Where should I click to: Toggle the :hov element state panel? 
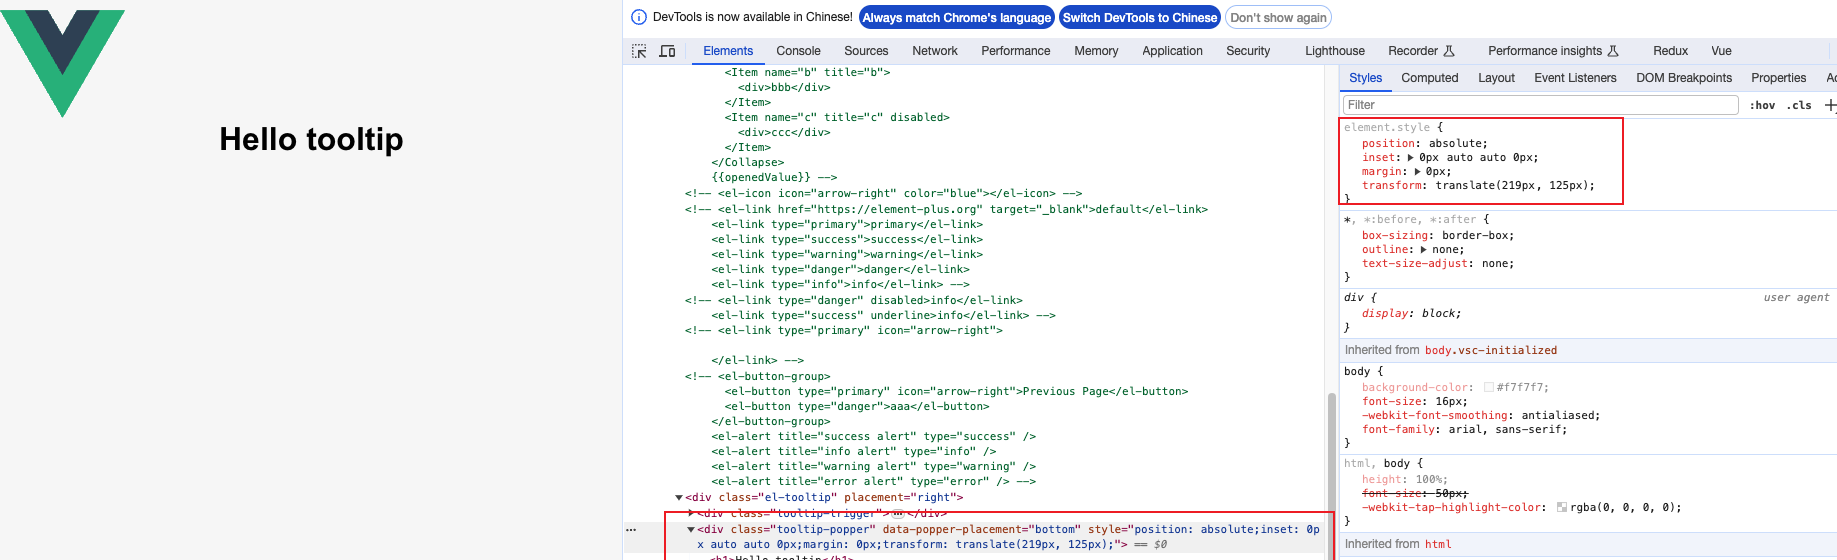point(1762,105)
